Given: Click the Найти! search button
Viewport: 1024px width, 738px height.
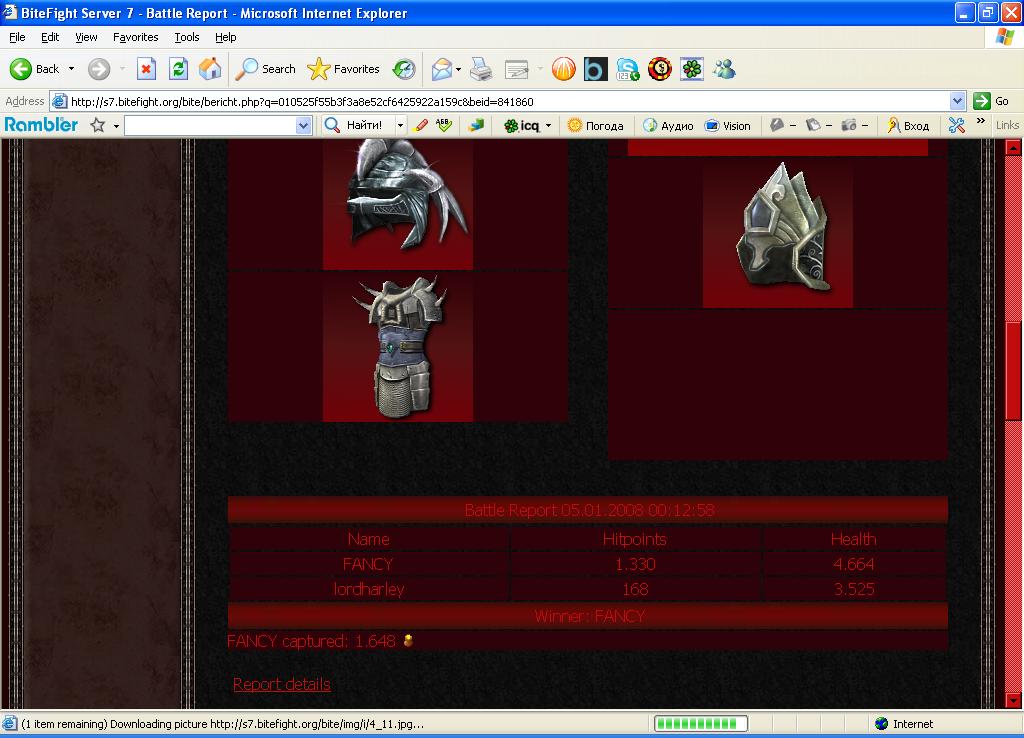Looking at the screenshot, I should [355, 125].
